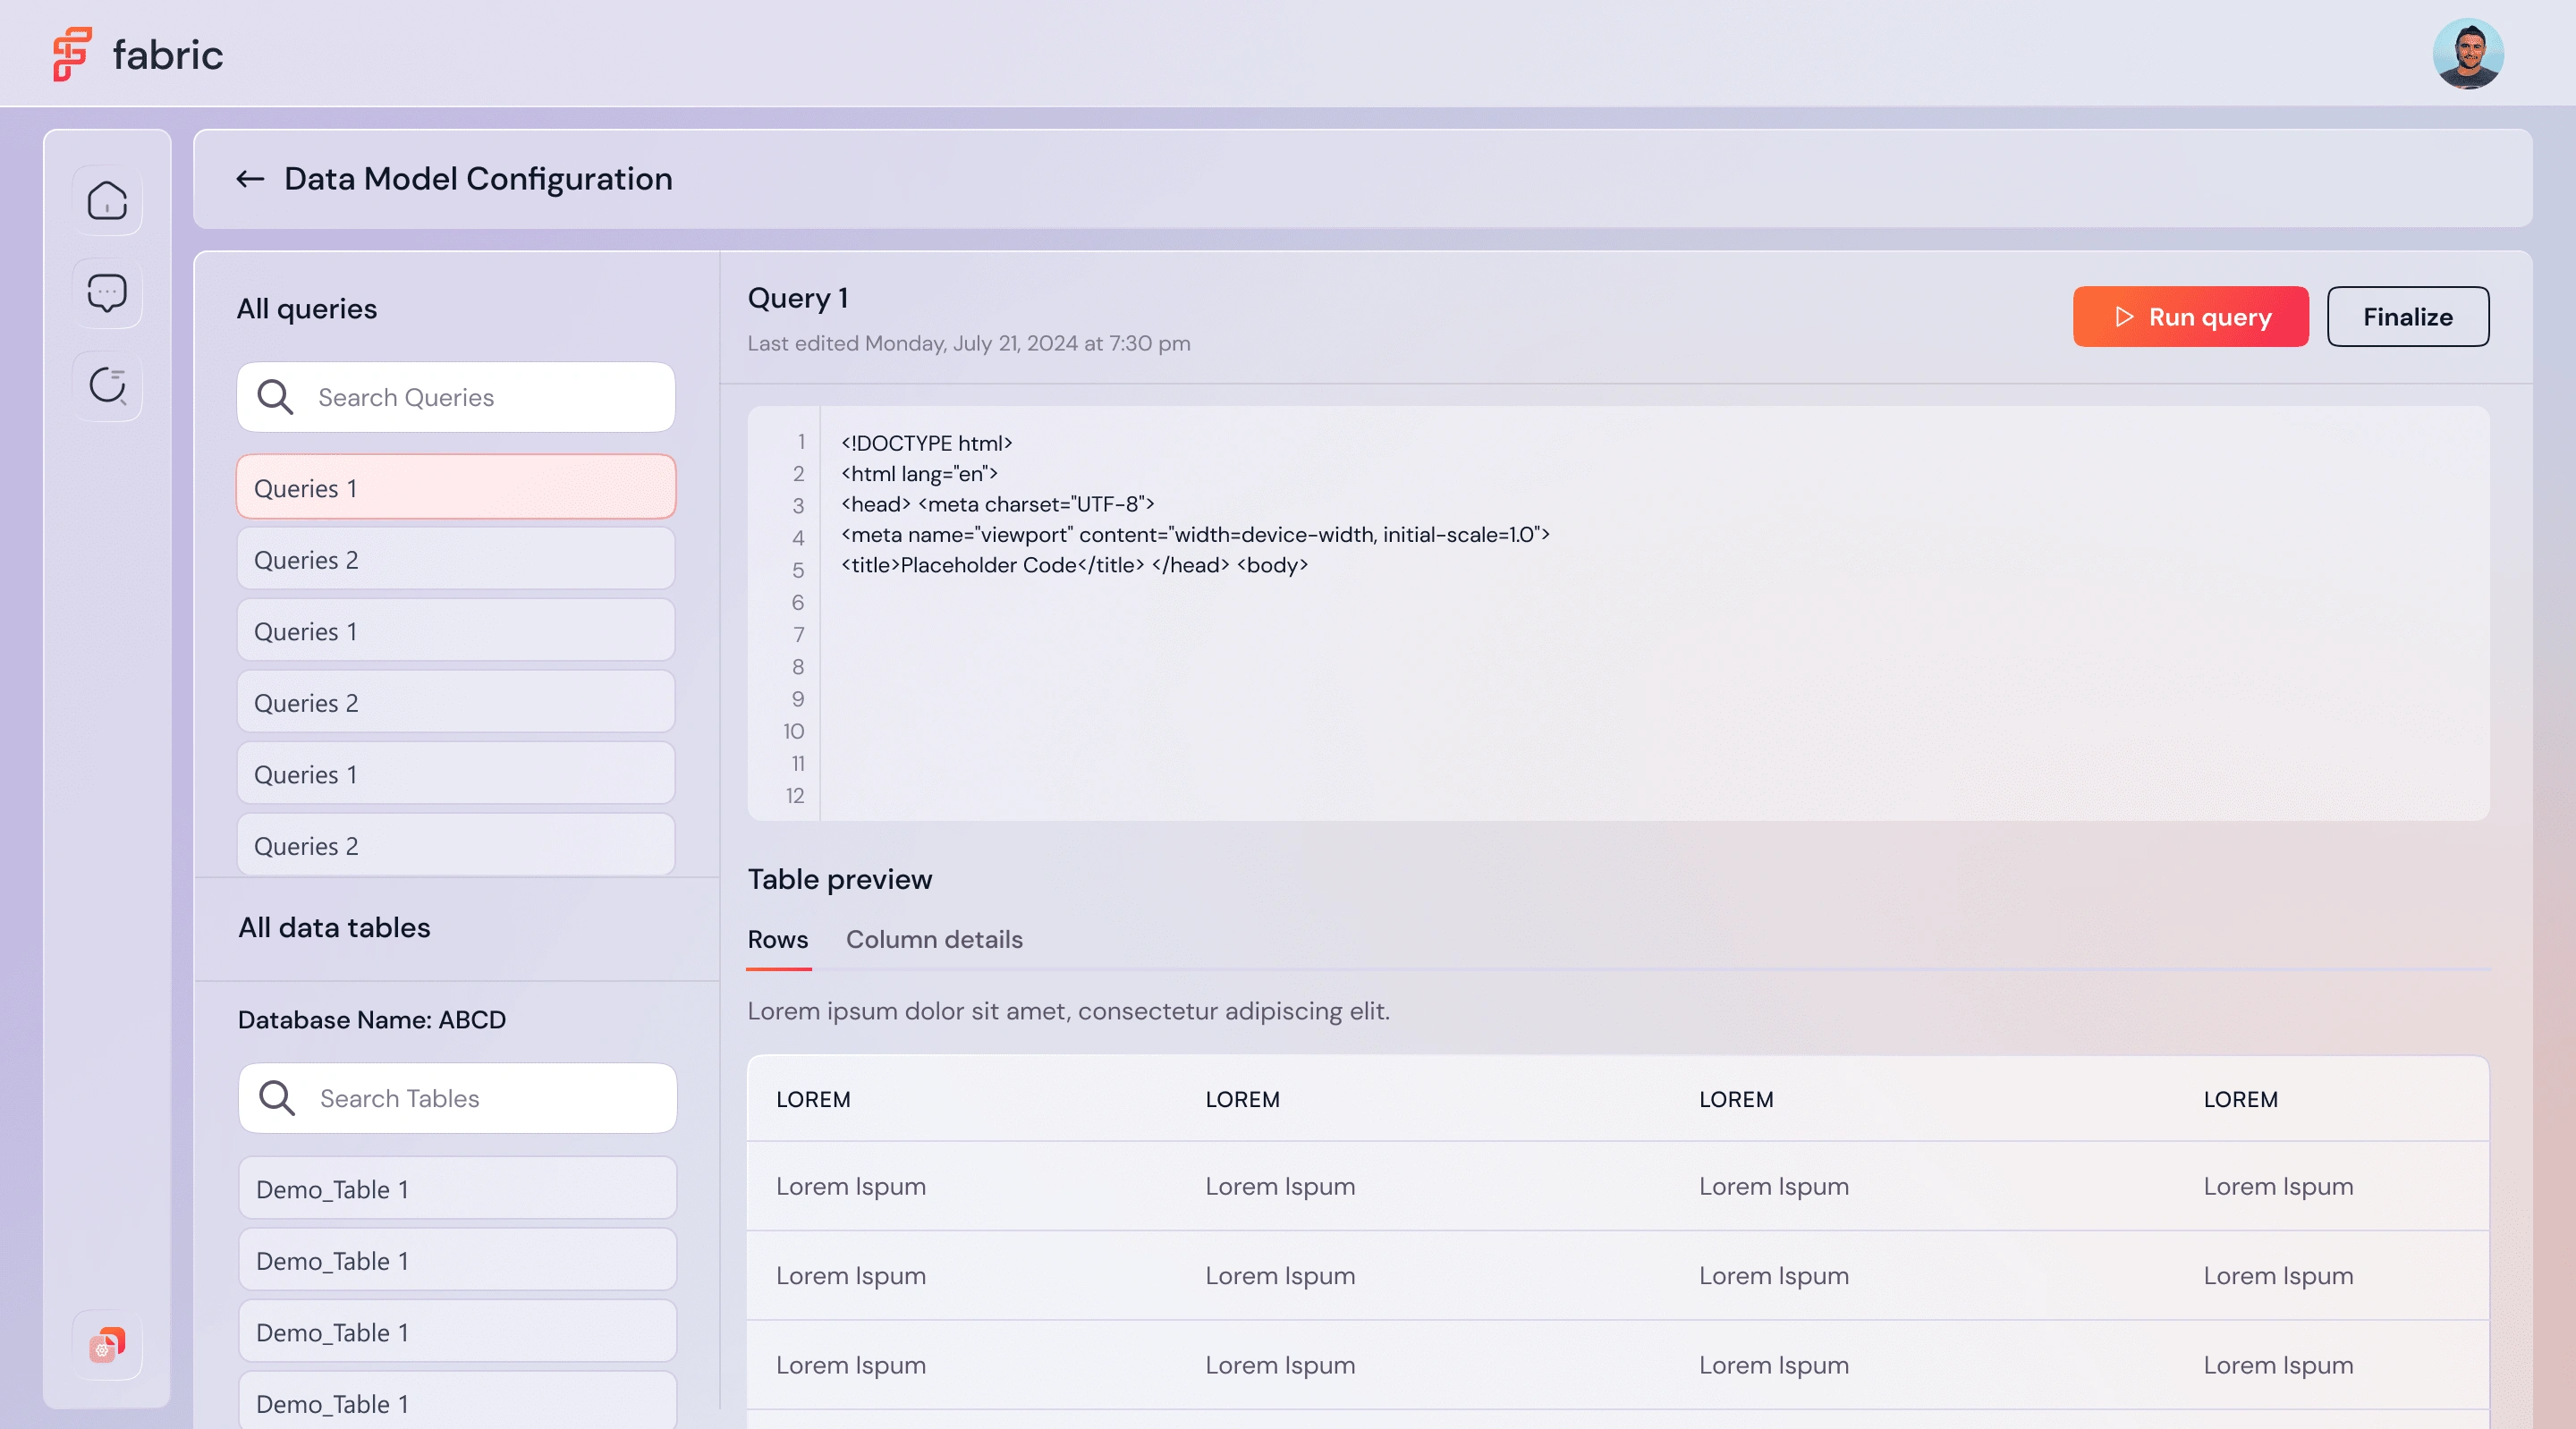2576x1429 pixels.
Task: Select the chat/messages icon in sidebar
Action: point(106,292)
